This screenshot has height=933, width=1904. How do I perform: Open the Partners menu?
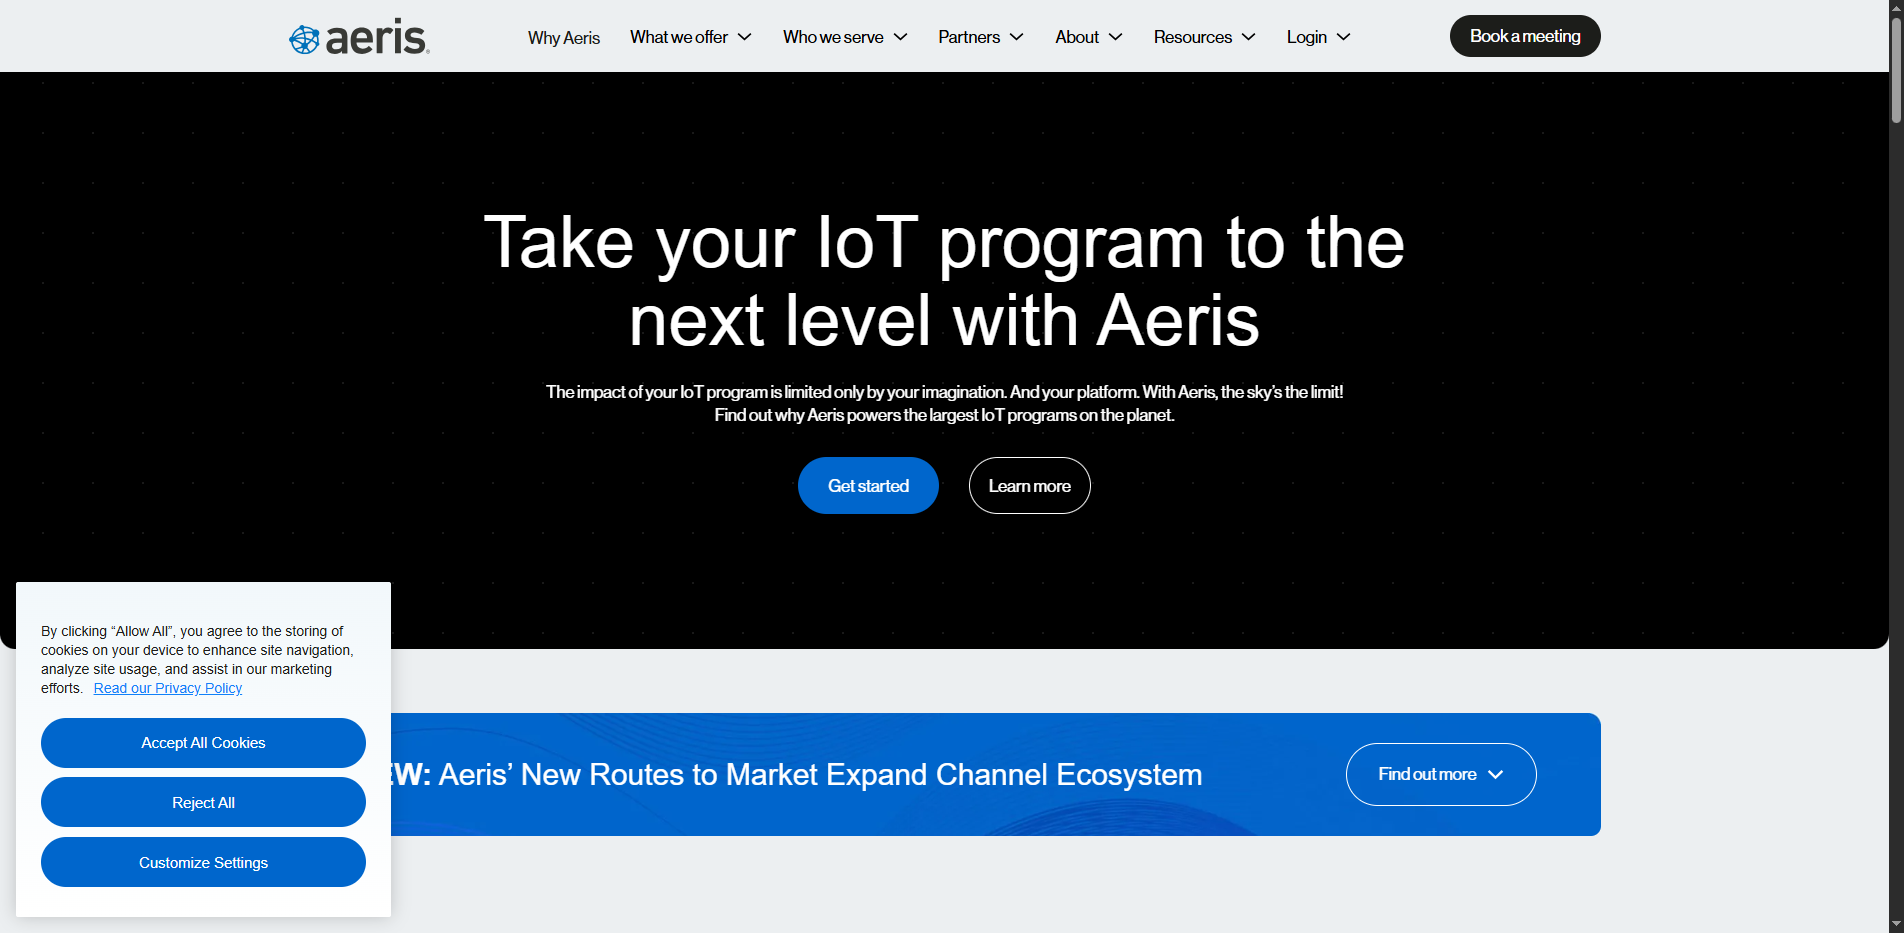click(x=969, y=37)
